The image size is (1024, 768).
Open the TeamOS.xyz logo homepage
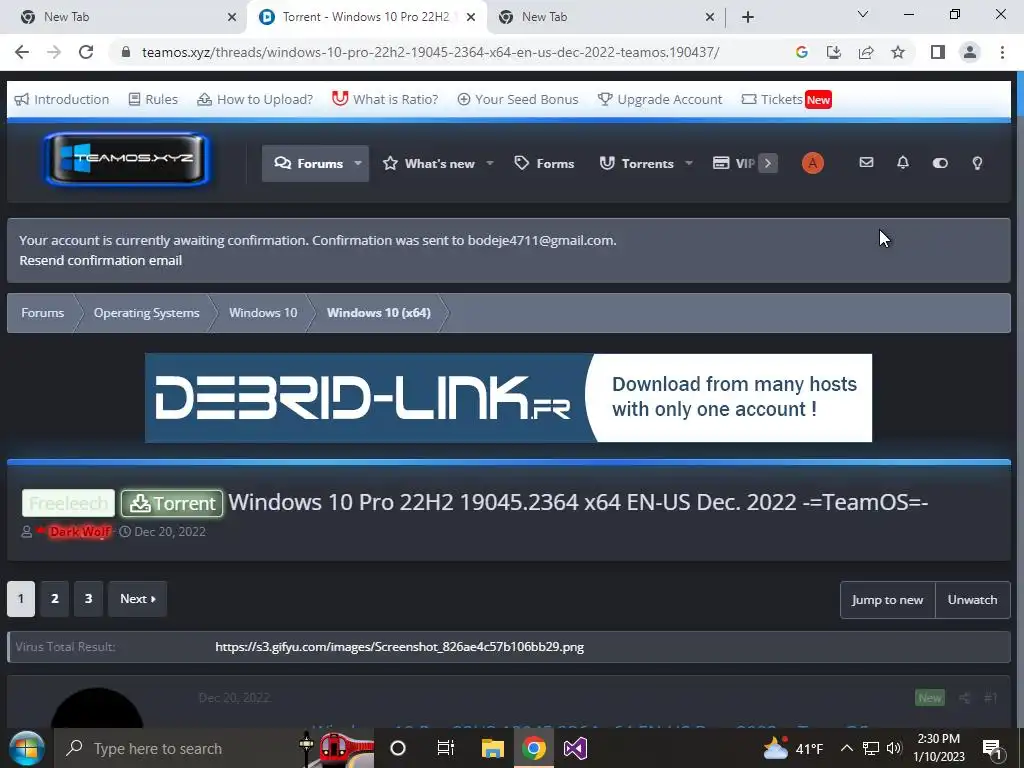(x=127, y=159)
